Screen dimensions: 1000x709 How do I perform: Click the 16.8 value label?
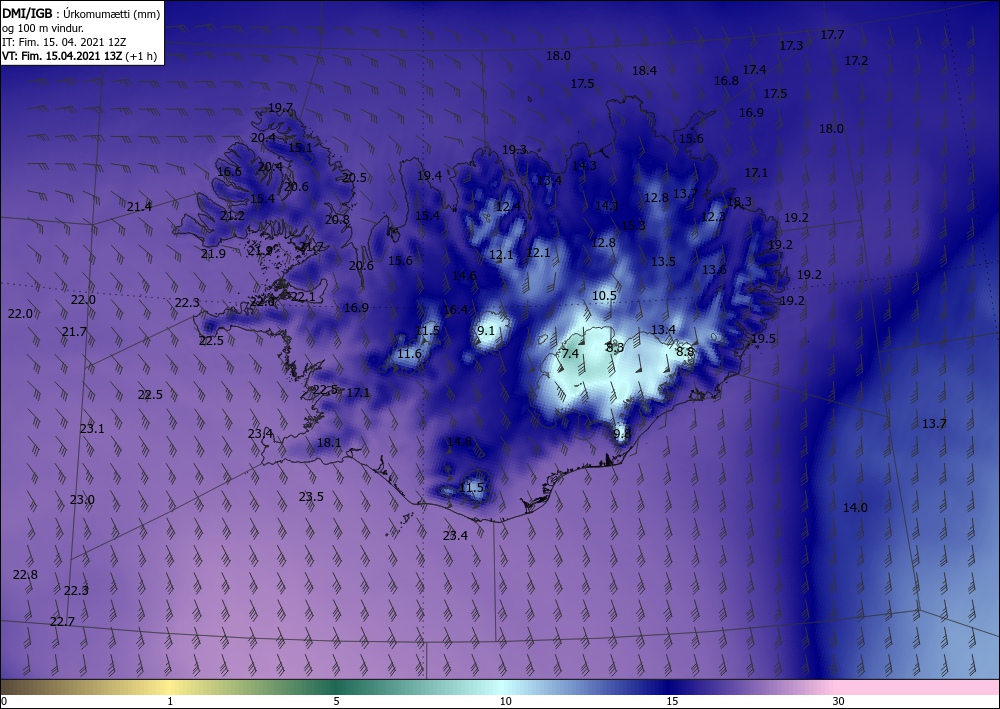click(x=726, y=81)
